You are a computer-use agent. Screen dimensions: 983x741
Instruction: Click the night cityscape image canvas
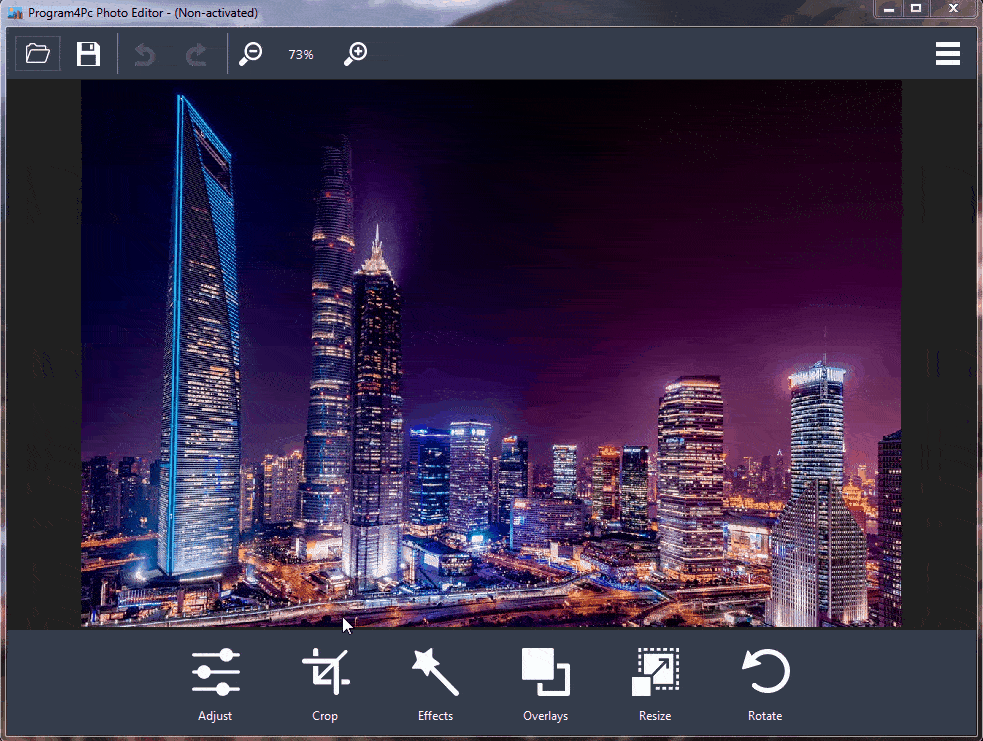click(490, 355)
